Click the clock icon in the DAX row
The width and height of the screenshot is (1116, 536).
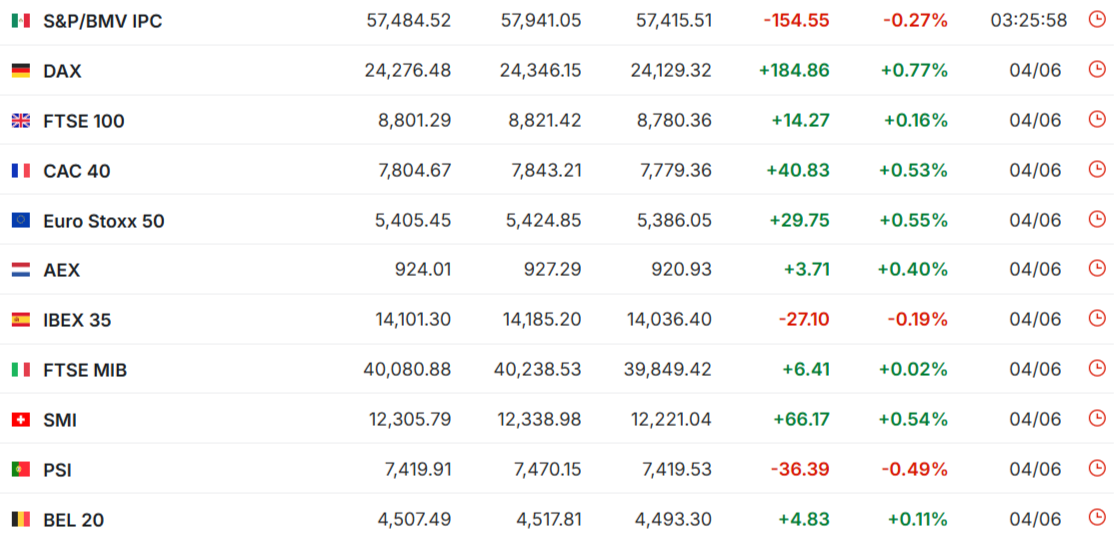click(x=1097, y=69)
